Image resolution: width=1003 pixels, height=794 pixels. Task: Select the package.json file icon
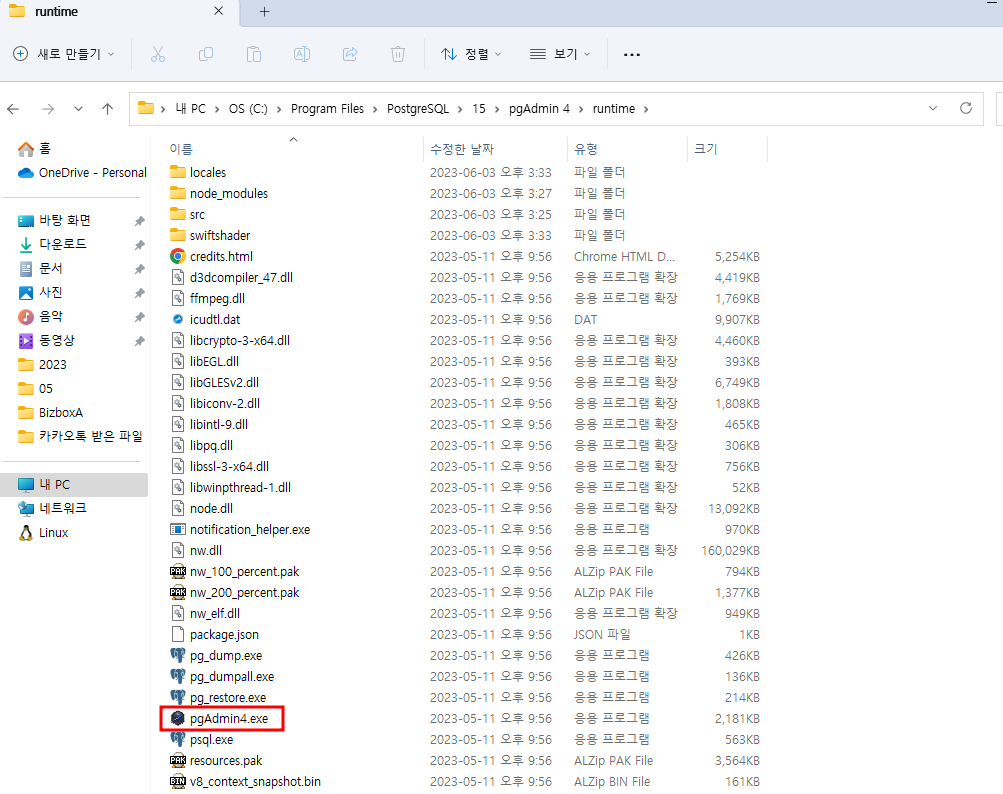pyautogui.click(x=178, y=635)
